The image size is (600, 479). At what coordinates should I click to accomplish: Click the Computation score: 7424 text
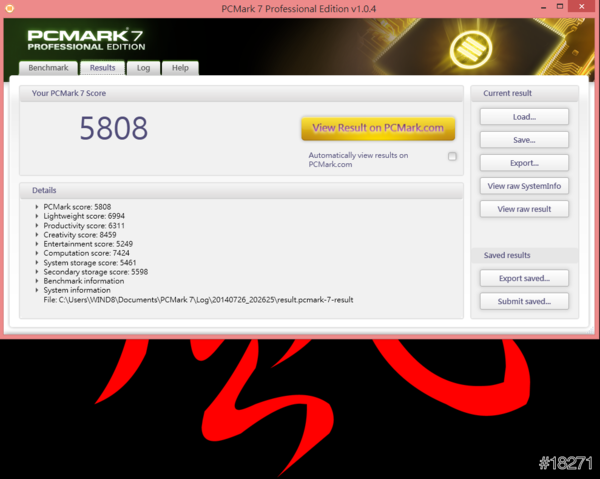(86, 253)
